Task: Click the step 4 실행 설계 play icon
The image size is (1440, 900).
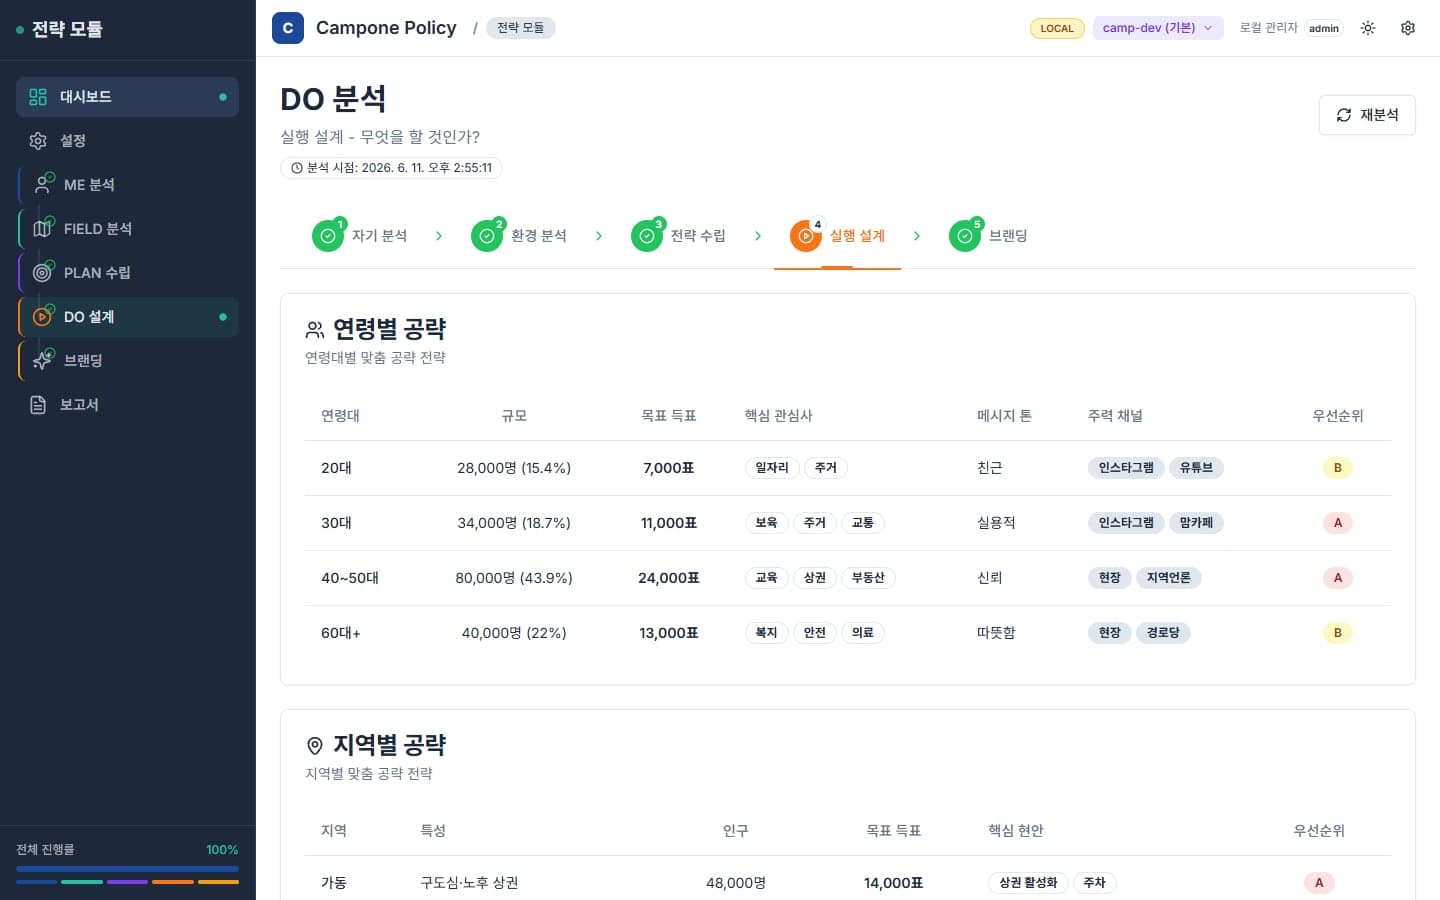Action: click(x=806, y=236)
